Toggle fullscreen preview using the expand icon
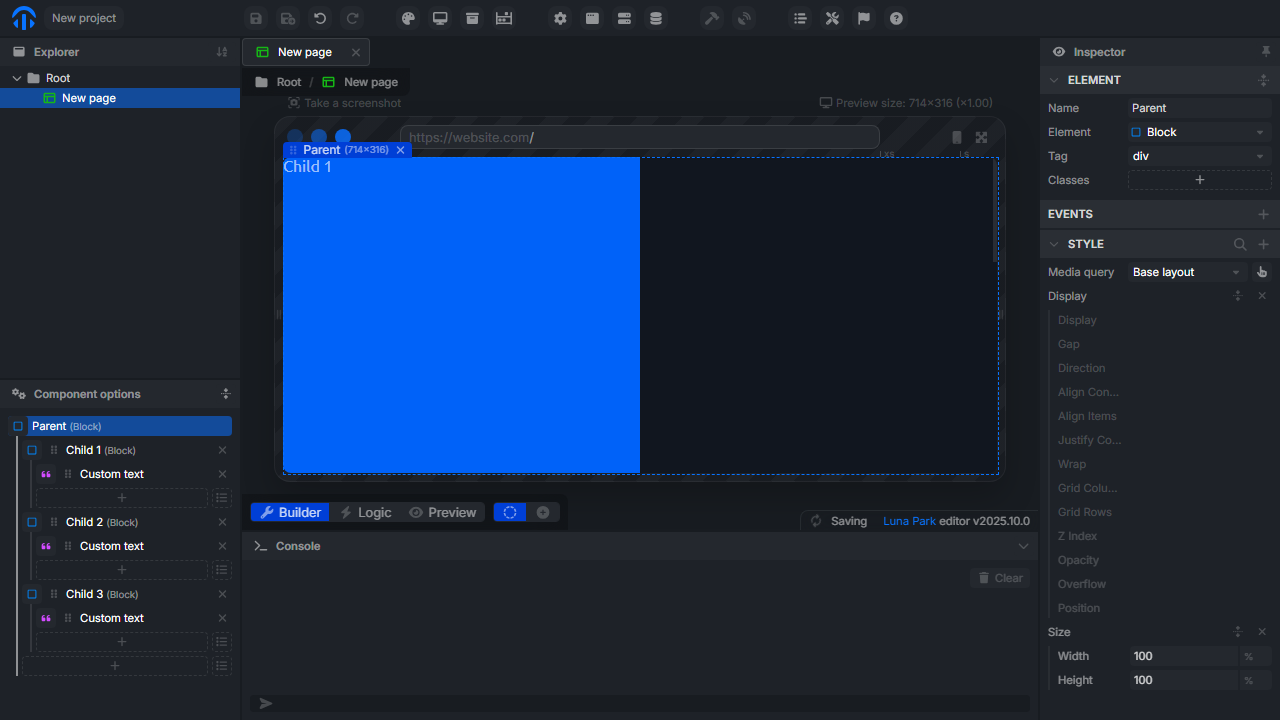Image resolution: width=1280 pixels, height=720 pixels. pos(981,137)
